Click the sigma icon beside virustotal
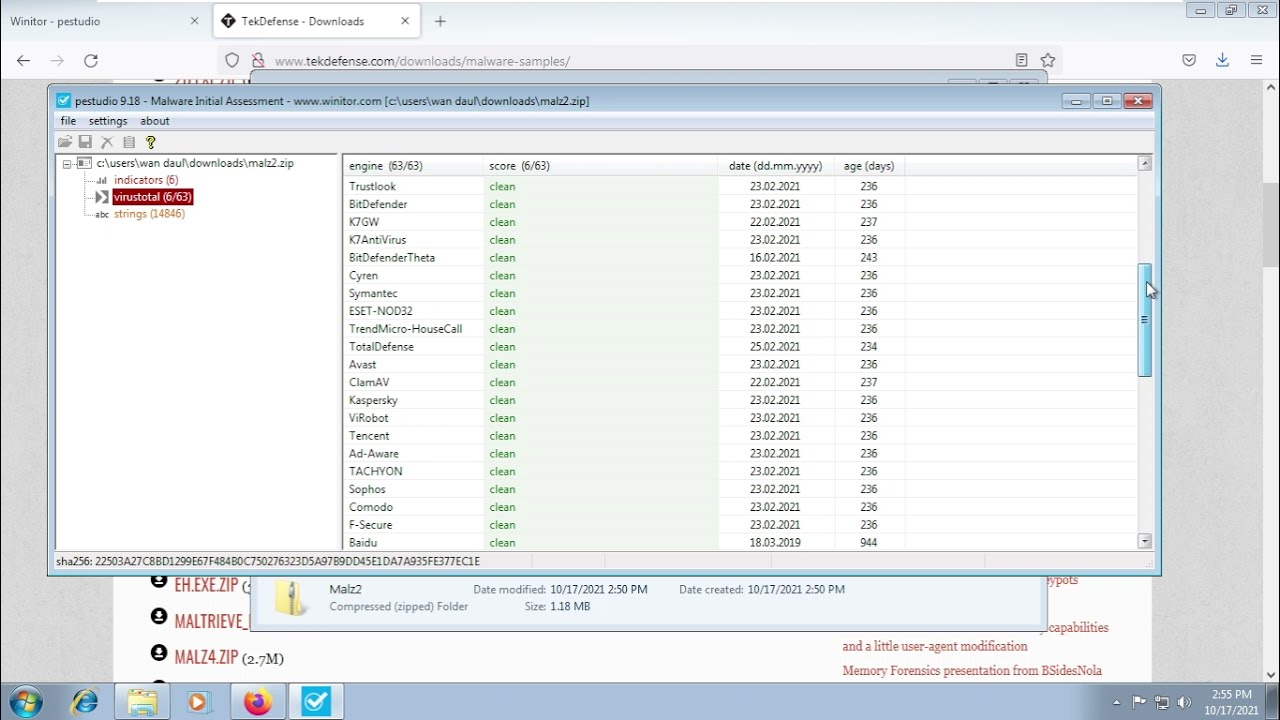 pos(102,197)
